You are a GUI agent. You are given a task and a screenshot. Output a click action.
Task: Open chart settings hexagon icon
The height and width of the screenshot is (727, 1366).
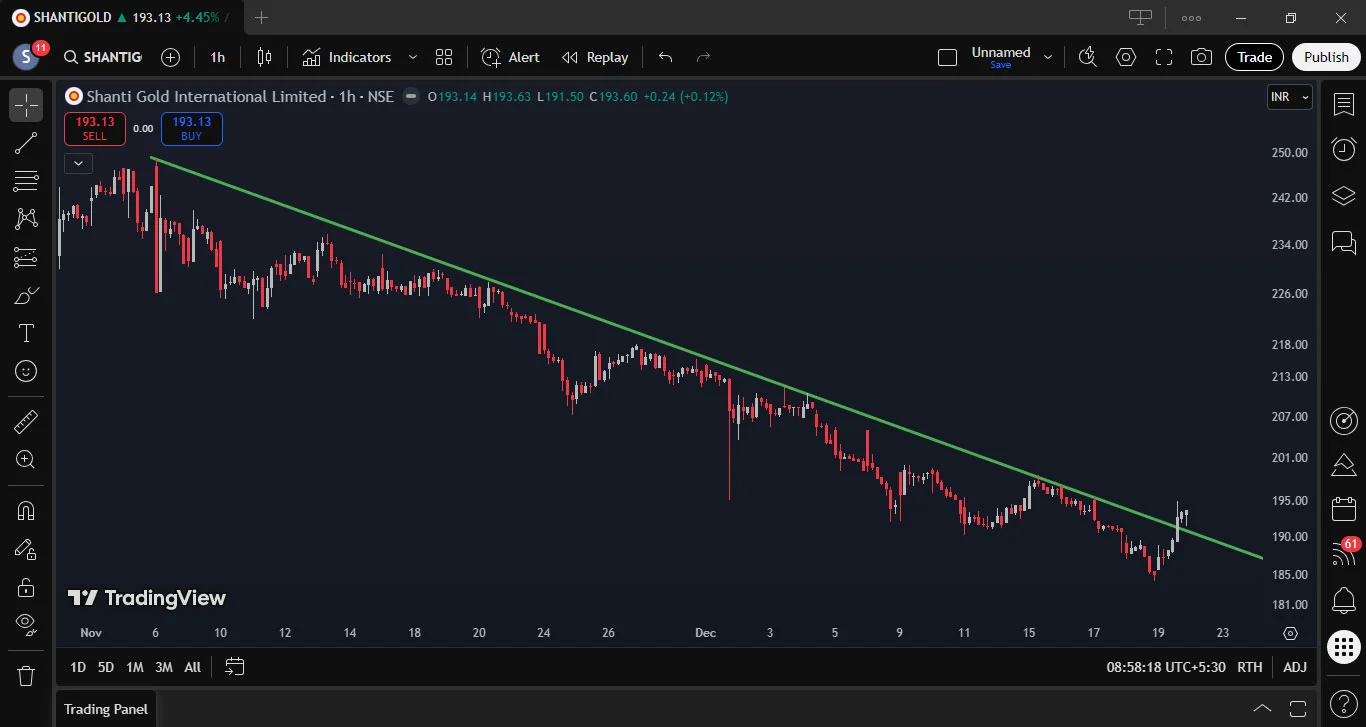[1126, 57]
